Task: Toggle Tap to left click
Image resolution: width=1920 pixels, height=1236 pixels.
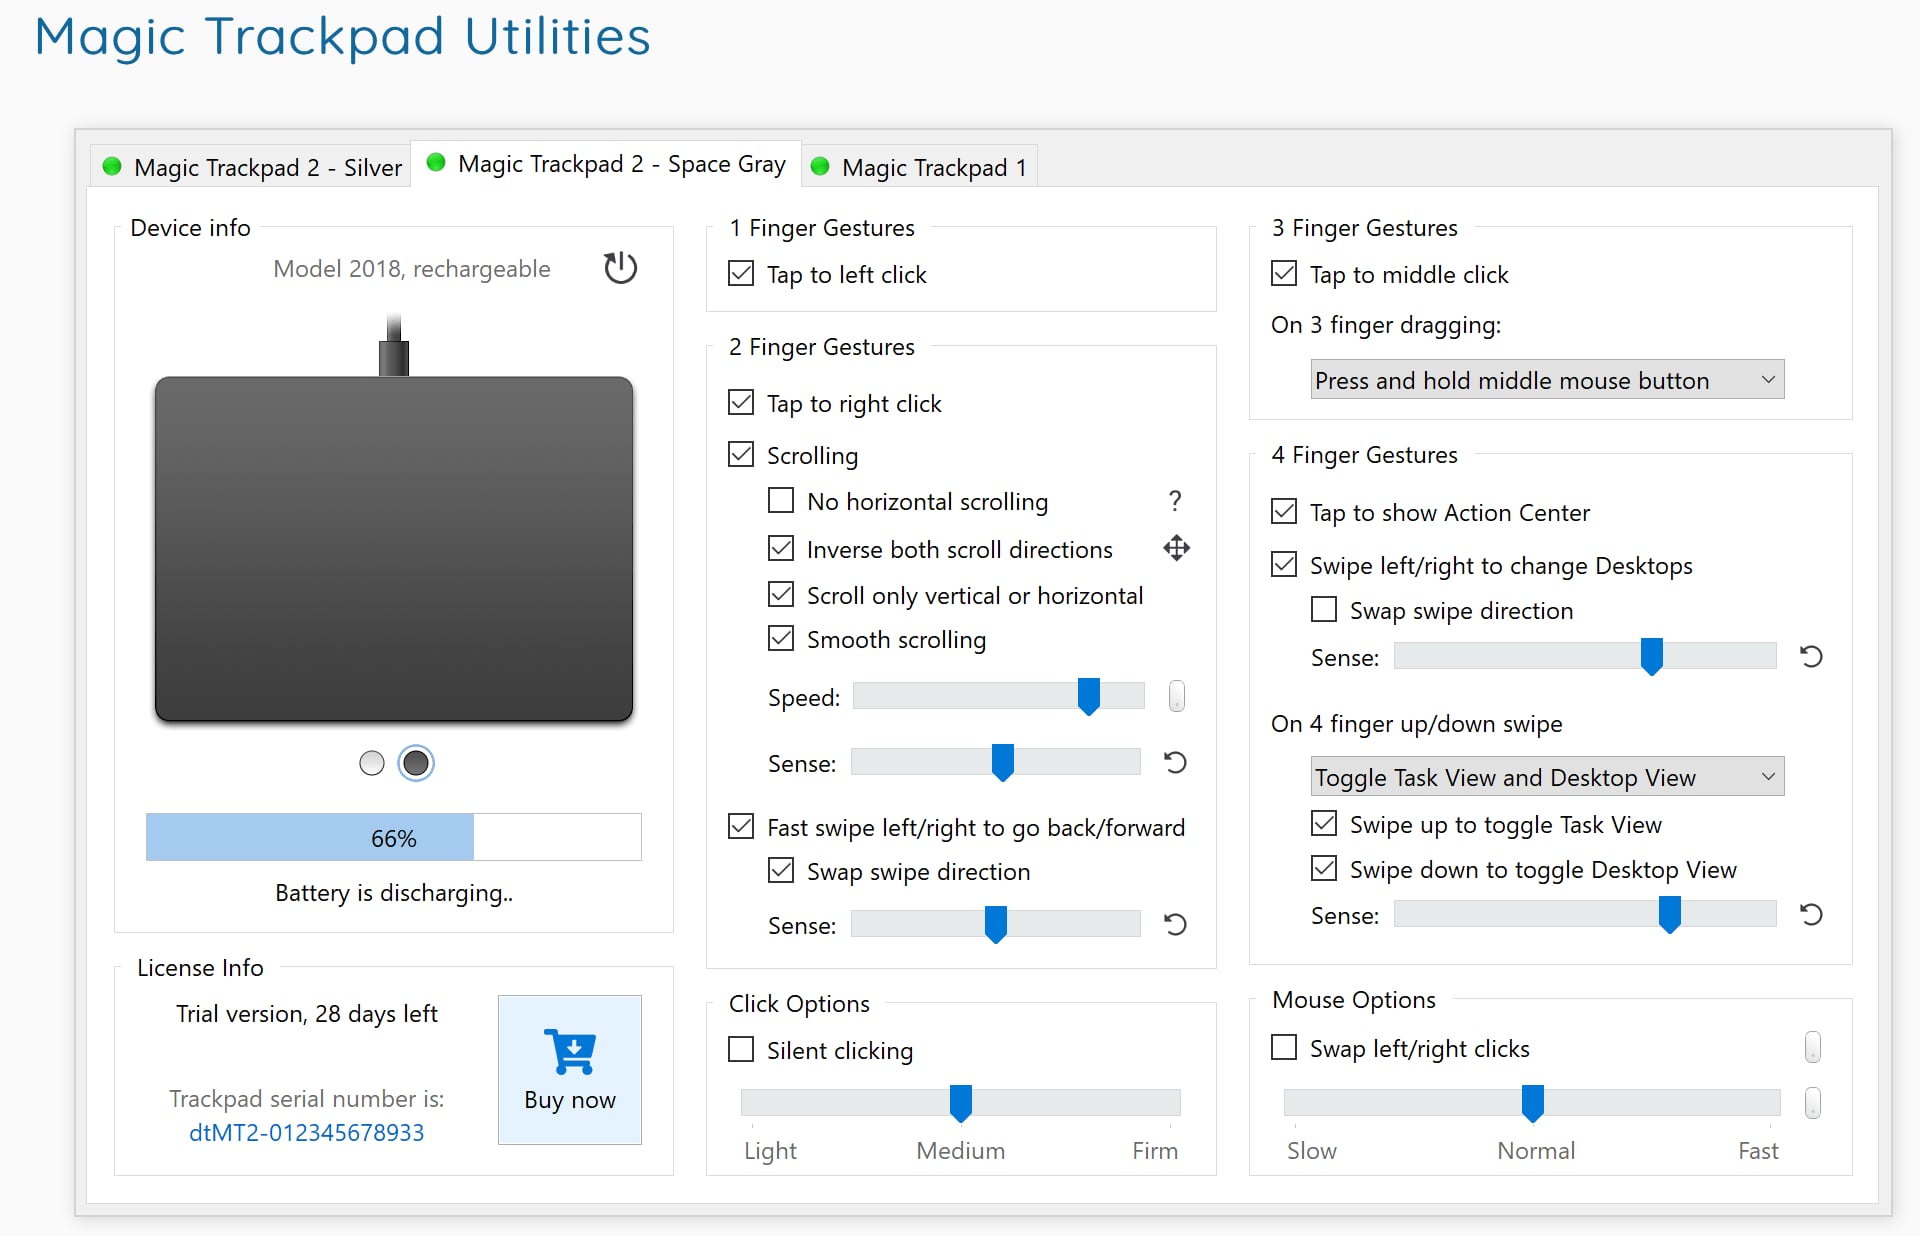Action: [x=741, y=273]
